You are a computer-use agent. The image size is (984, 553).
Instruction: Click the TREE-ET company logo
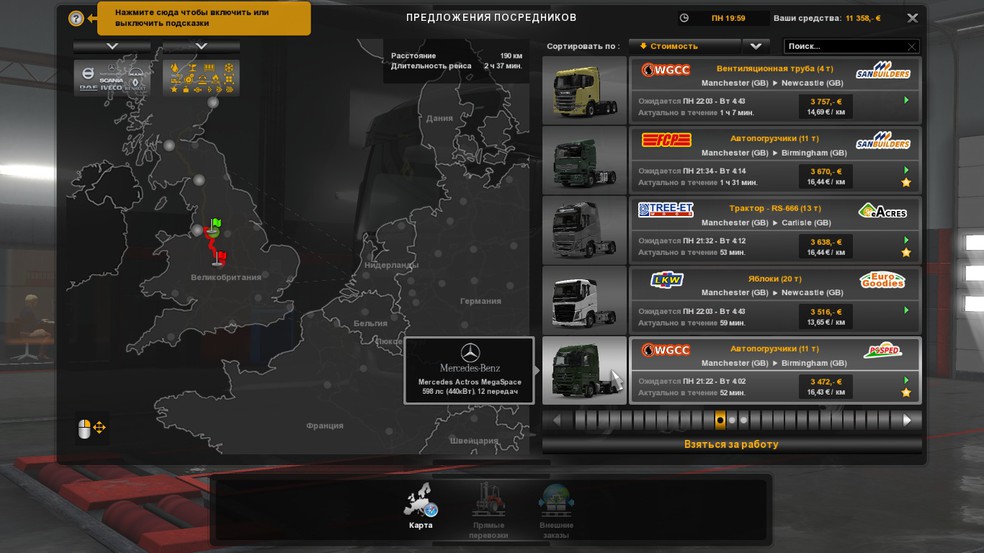(665, 210)
